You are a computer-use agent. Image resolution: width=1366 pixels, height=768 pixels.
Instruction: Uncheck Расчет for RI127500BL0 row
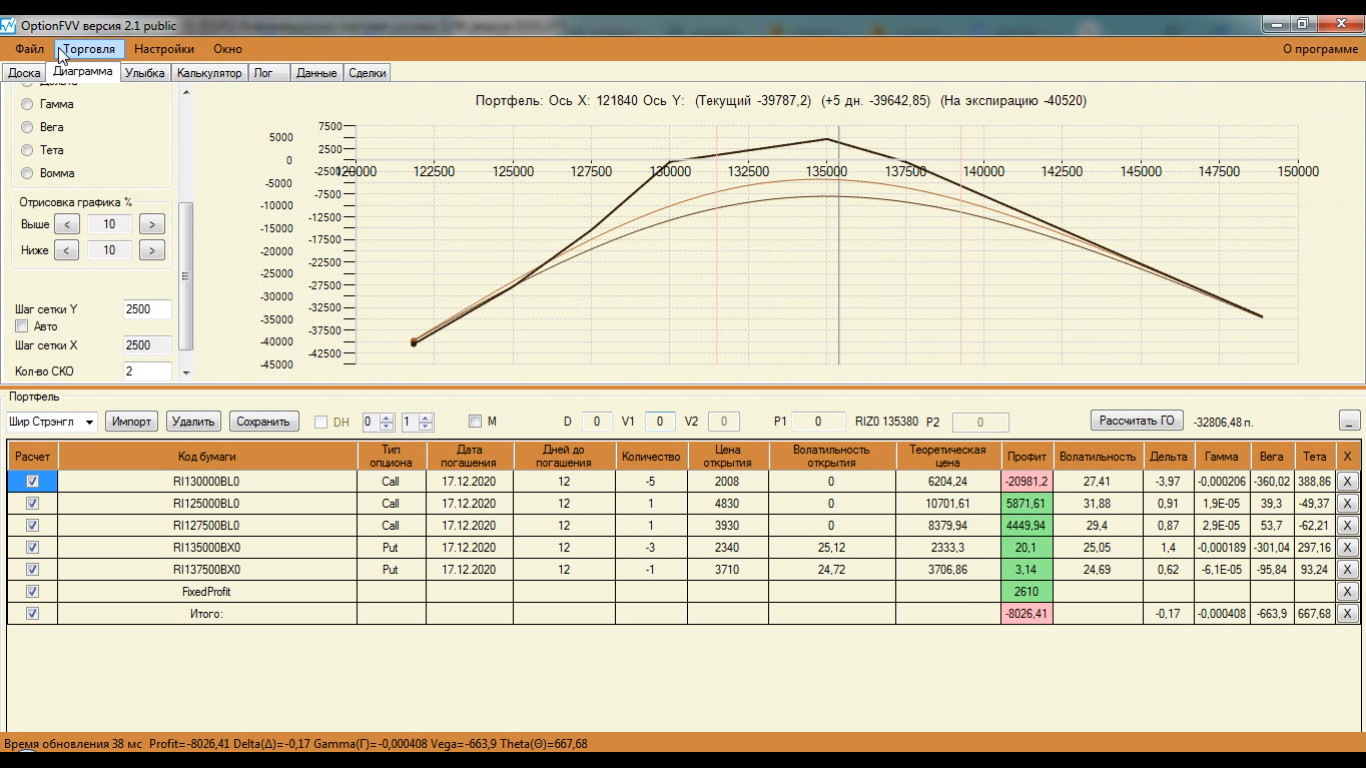(x=33, y=525)
